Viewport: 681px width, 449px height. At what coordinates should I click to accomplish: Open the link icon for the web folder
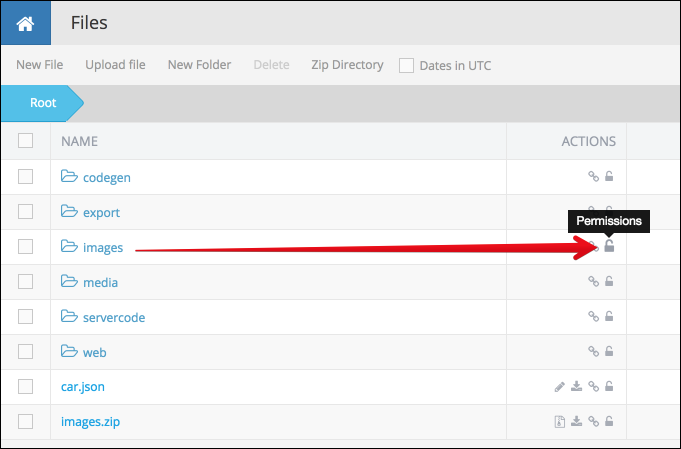point(593,351)
